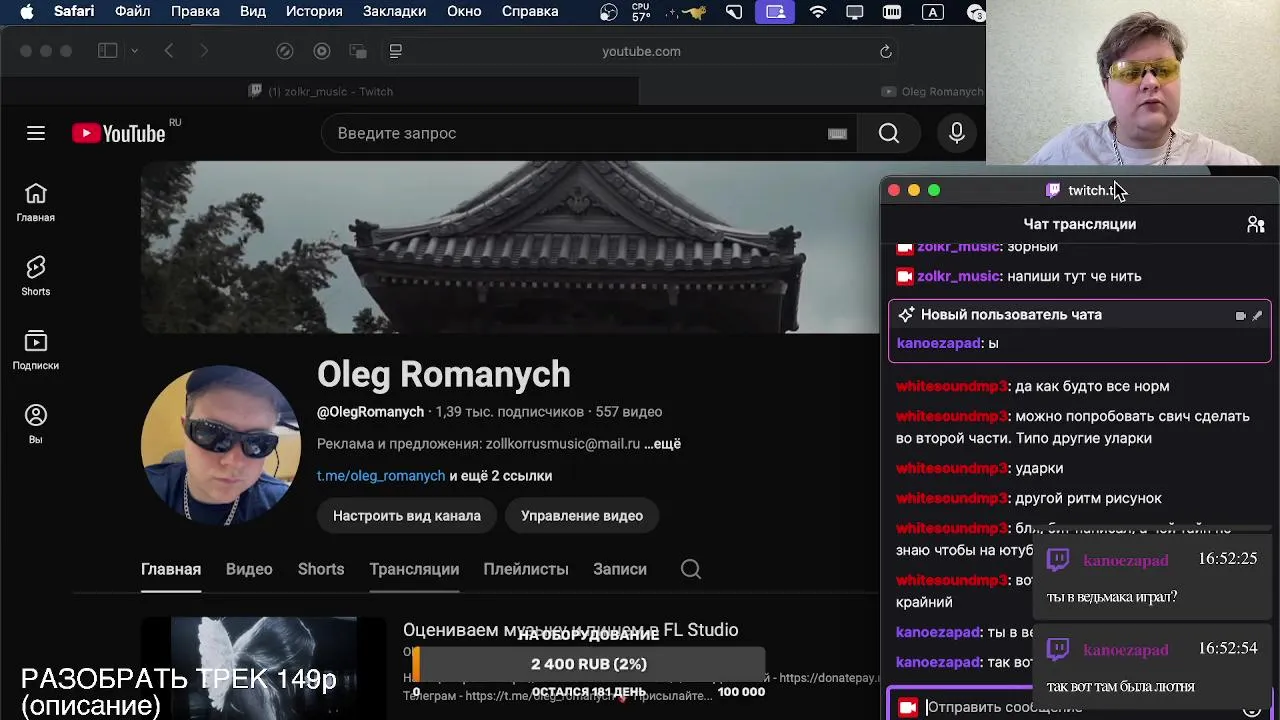The width and height of the screenshot is (1280, 720).
Task: Expand the Safari sidebar dropdown chevron
Action: point(134,51)
